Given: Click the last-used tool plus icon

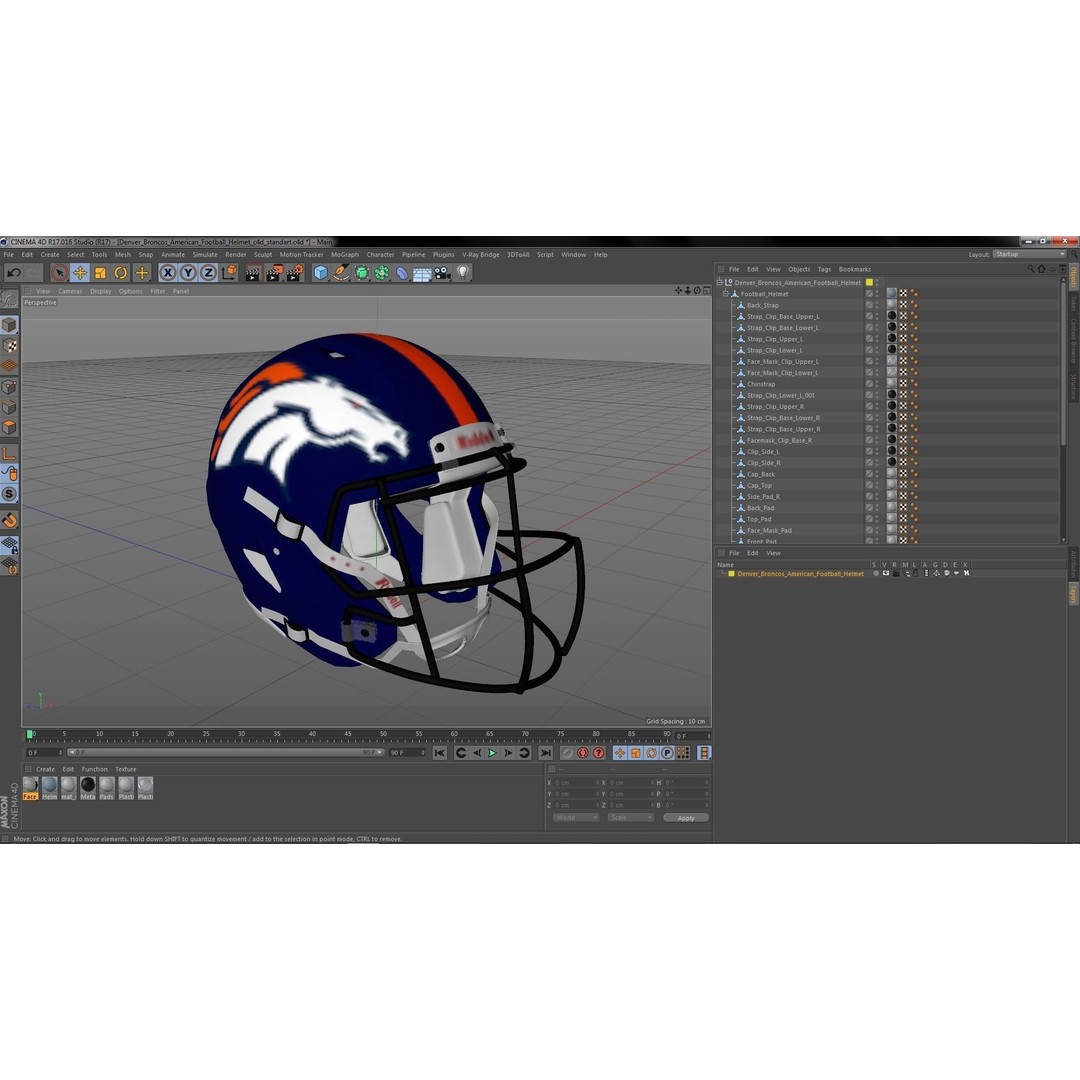Looking at the screenshot, I should [x=142, y=273].
